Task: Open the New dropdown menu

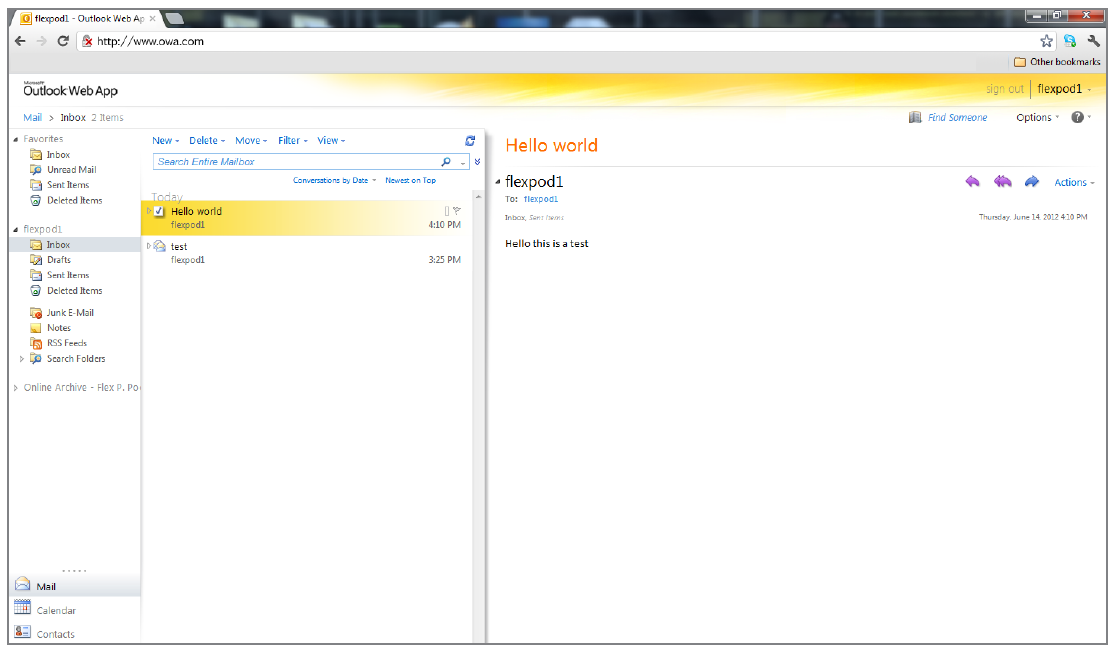Action: 166,141
